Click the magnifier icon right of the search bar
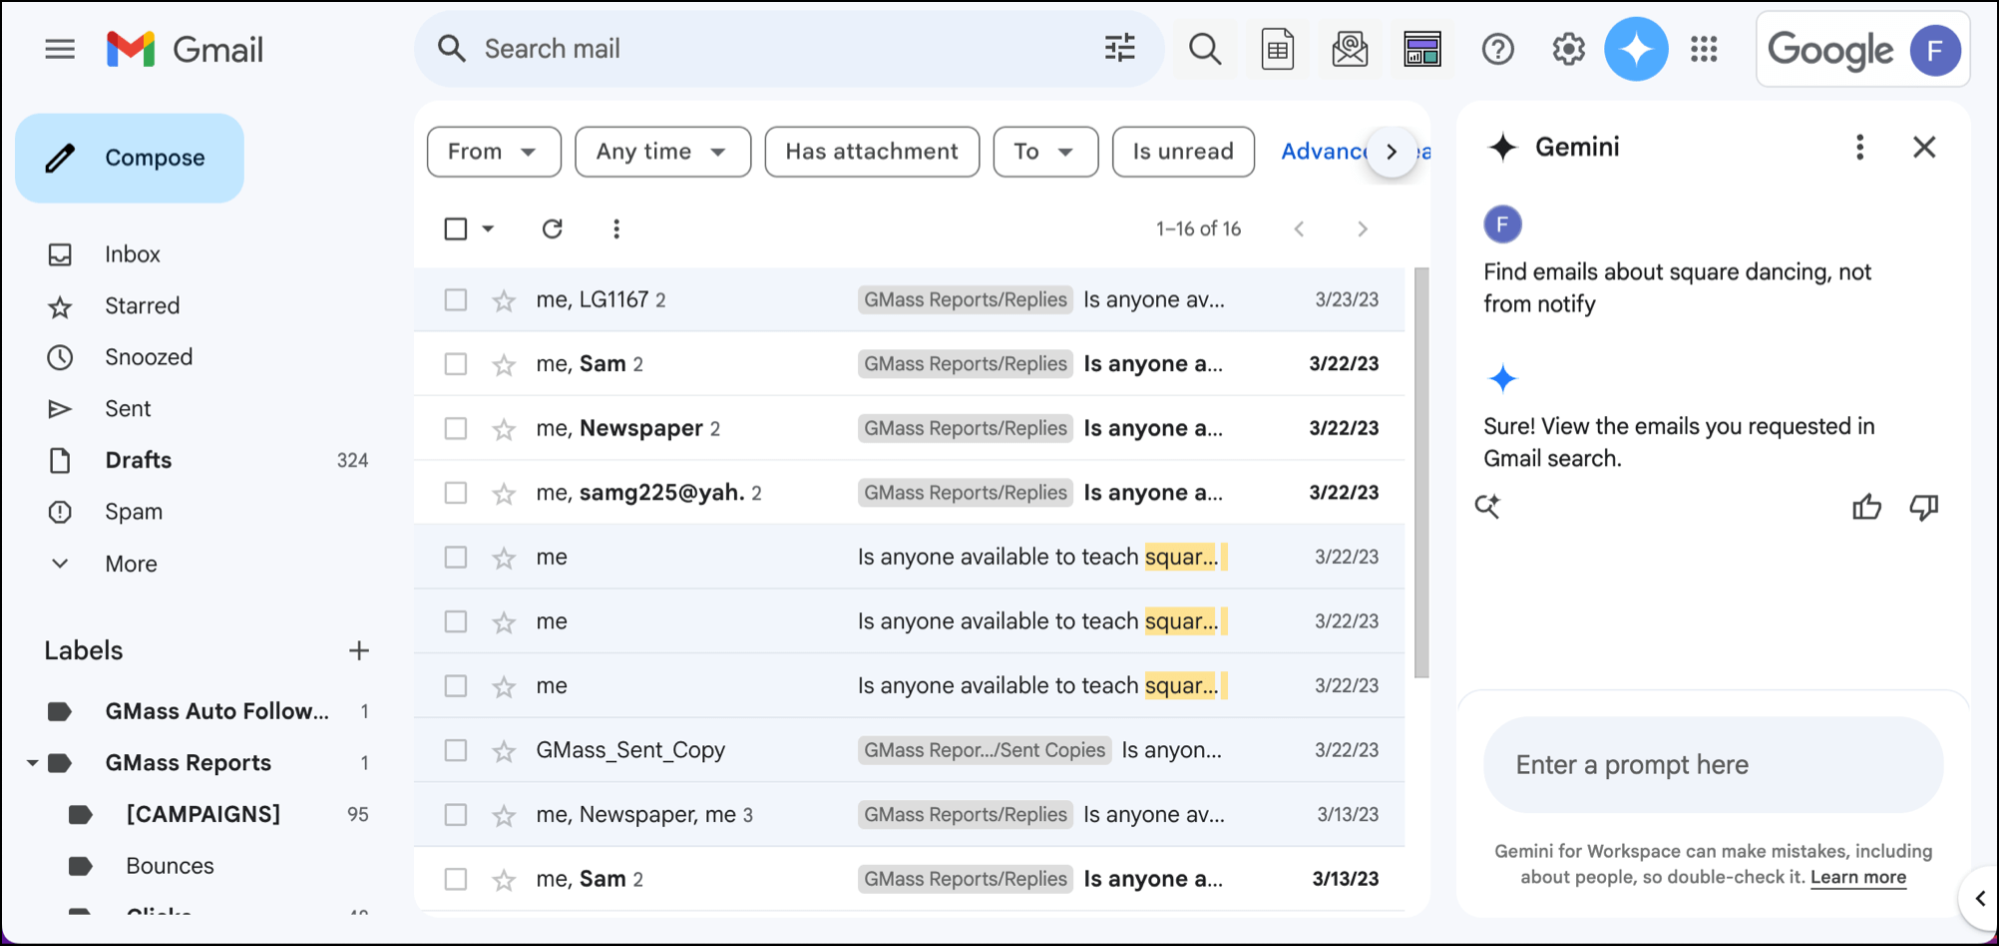Image resolution: width=1999 pixels, height=946 pixels. 1205,49
